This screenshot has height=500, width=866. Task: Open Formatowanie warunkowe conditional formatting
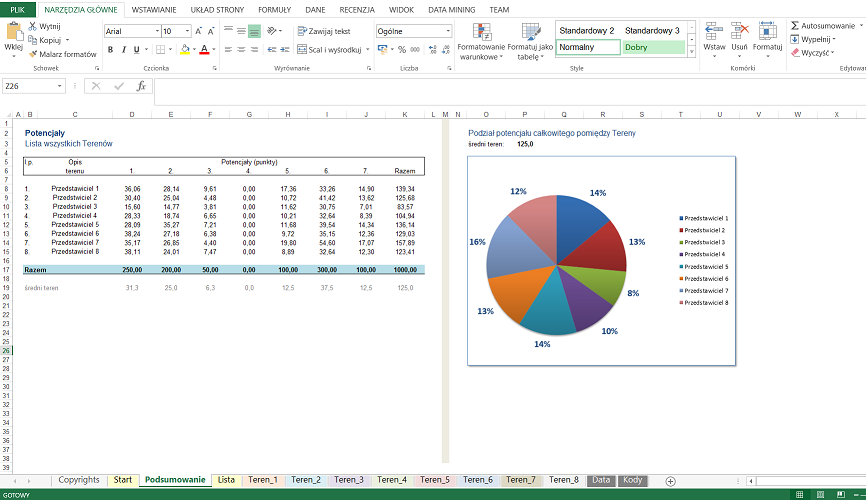coord(482,42)
